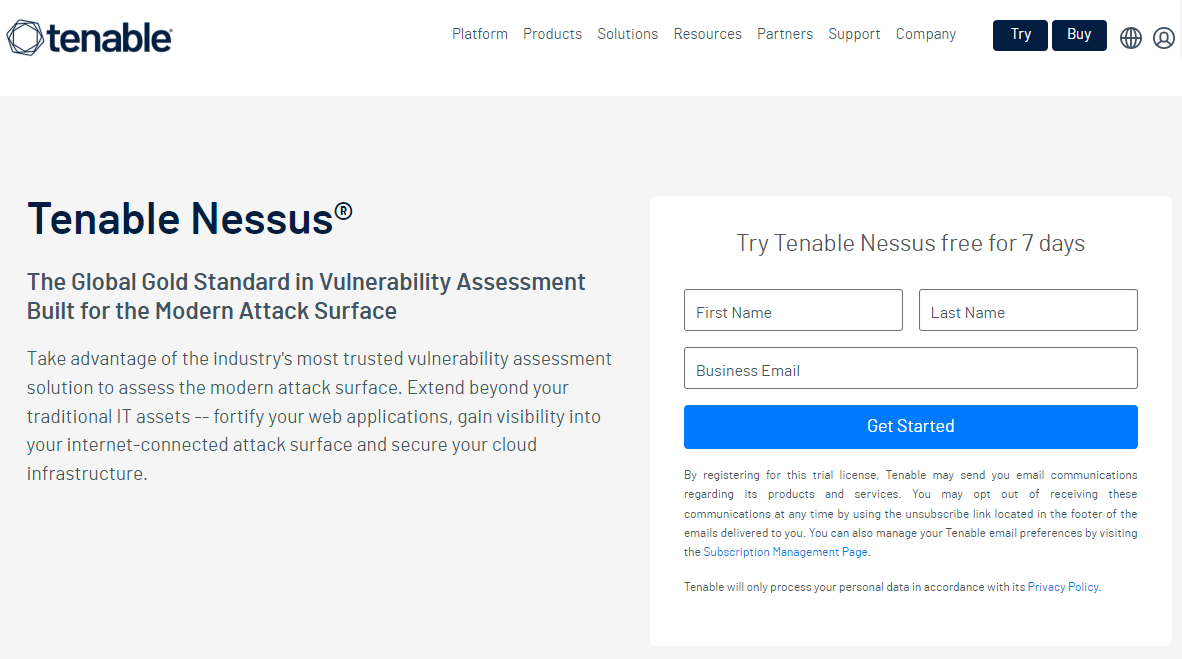Open the Subscription Management Page link
This screenshot has width=1182, height=659.
tap(785, 551)
